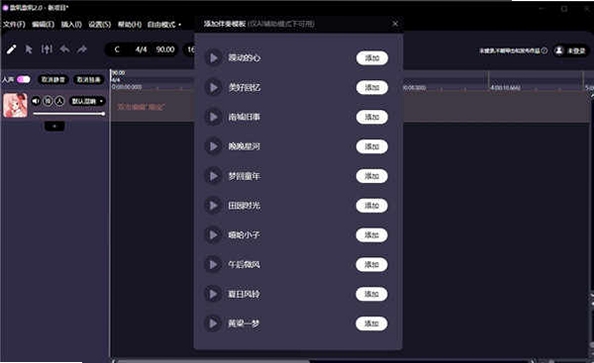Viewport: 594px width, 363px height.
Task: Solo the singer track with 独 icon
Action: pos(48,101)
